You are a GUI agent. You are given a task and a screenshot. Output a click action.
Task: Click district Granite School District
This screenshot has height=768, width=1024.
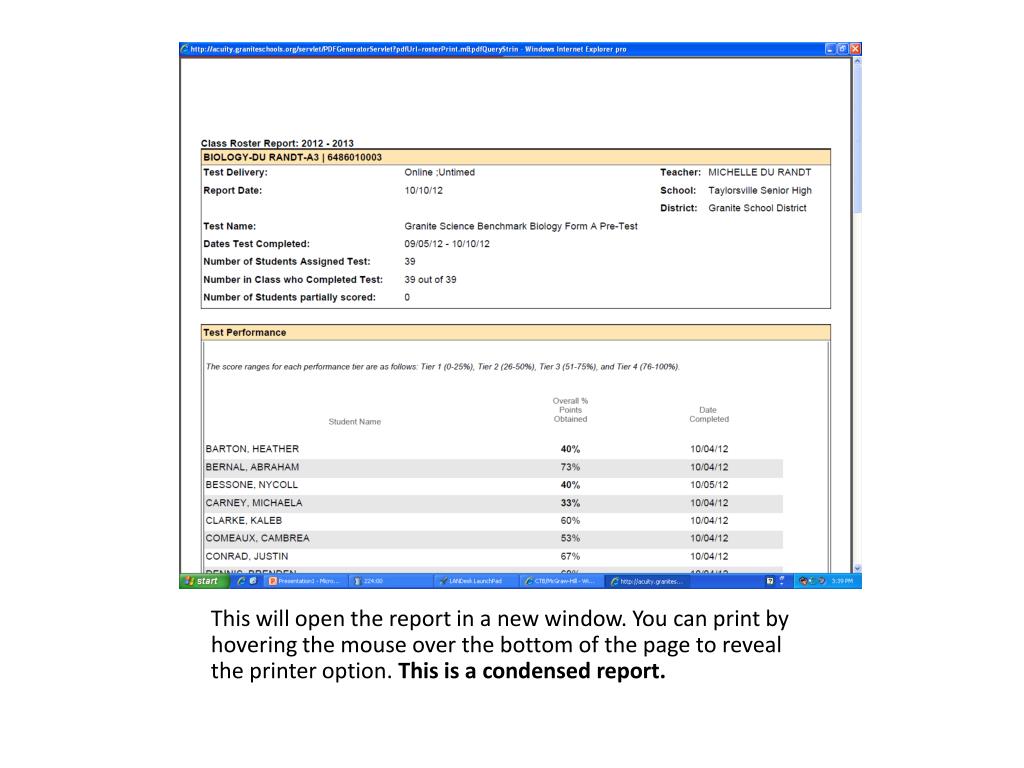pos(757,208)
